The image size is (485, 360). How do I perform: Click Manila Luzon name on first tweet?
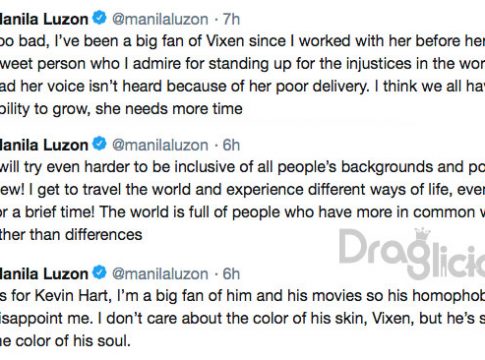[x=44, y=19]
